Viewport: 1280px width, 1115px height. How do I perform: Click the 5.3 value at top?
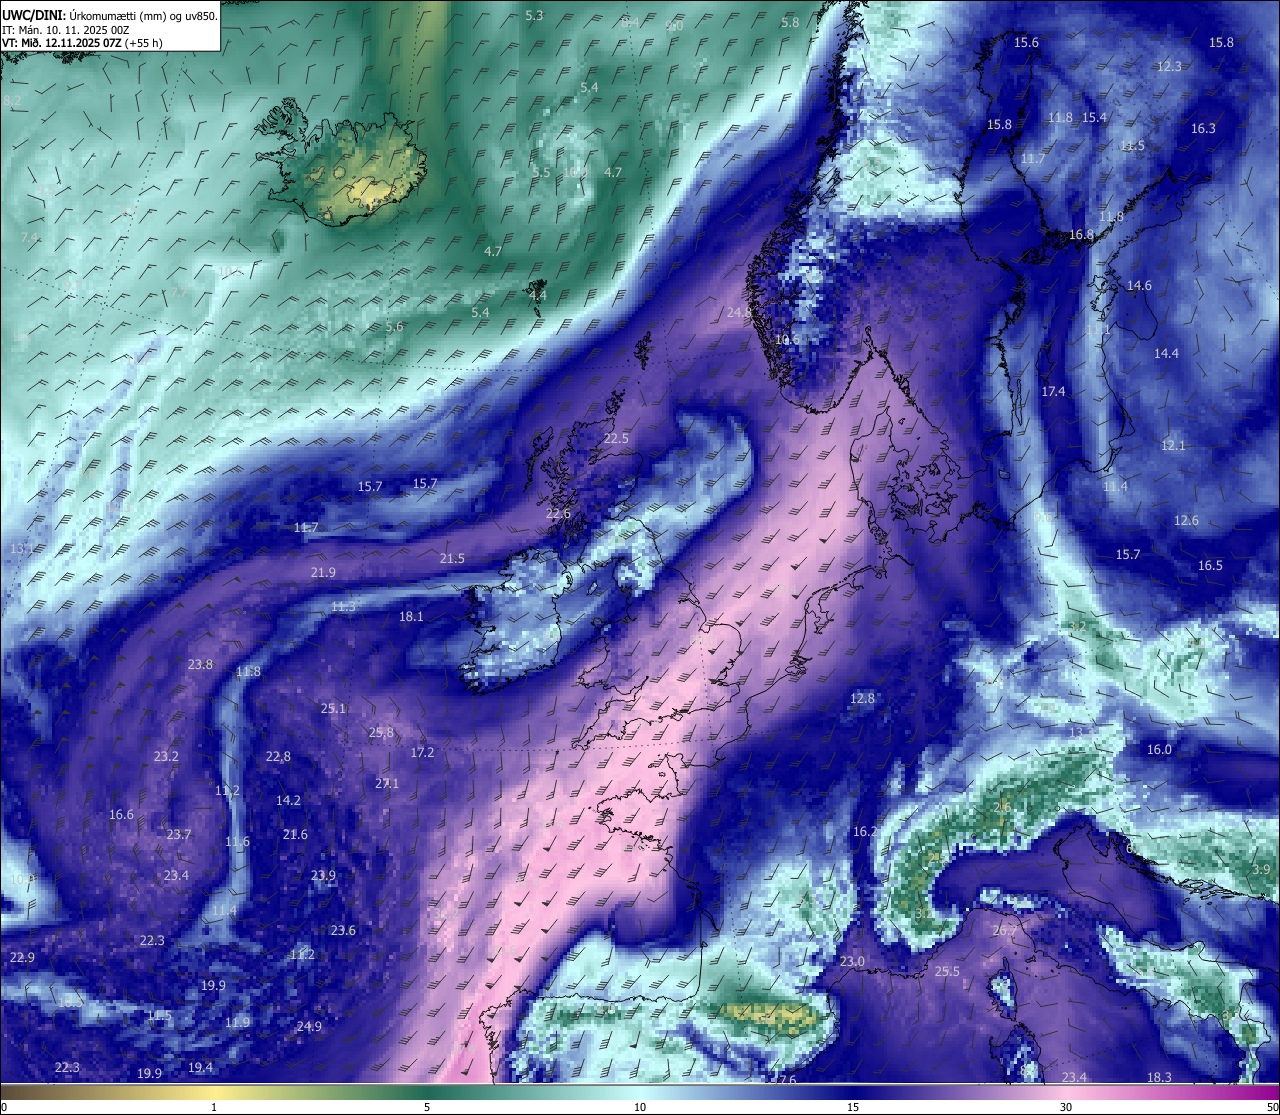coord(534,16)
